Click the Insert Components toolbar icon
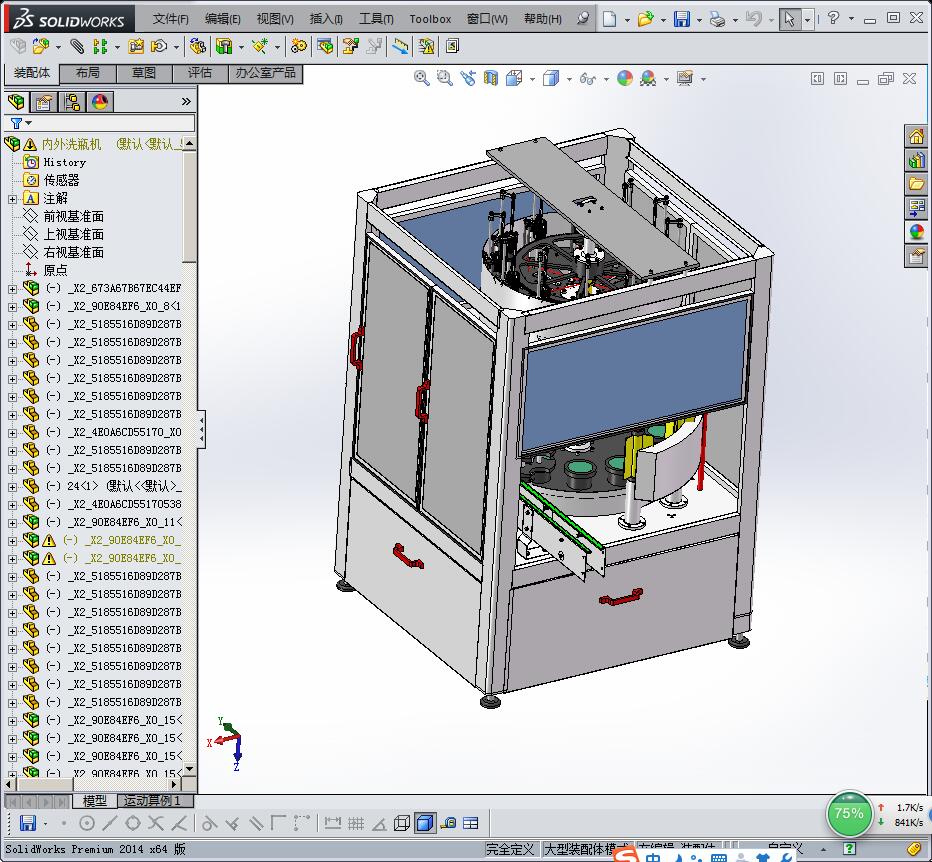The height and width of the screenshot is (862, 932). [40, 46]
